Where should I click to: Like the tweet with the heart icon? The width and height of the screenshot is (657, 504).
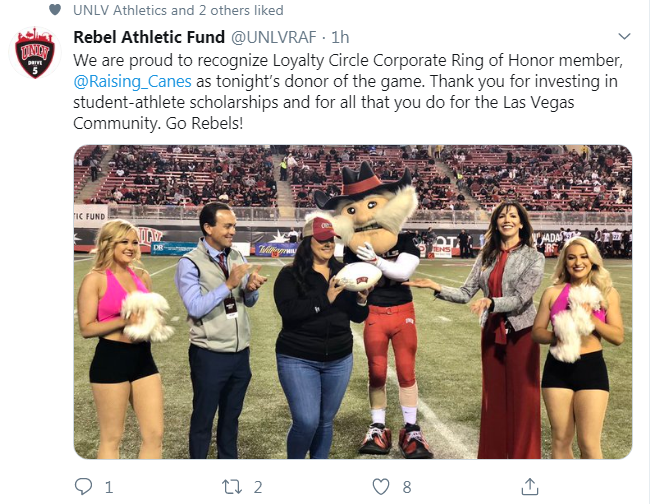click(x=380, y=487)
